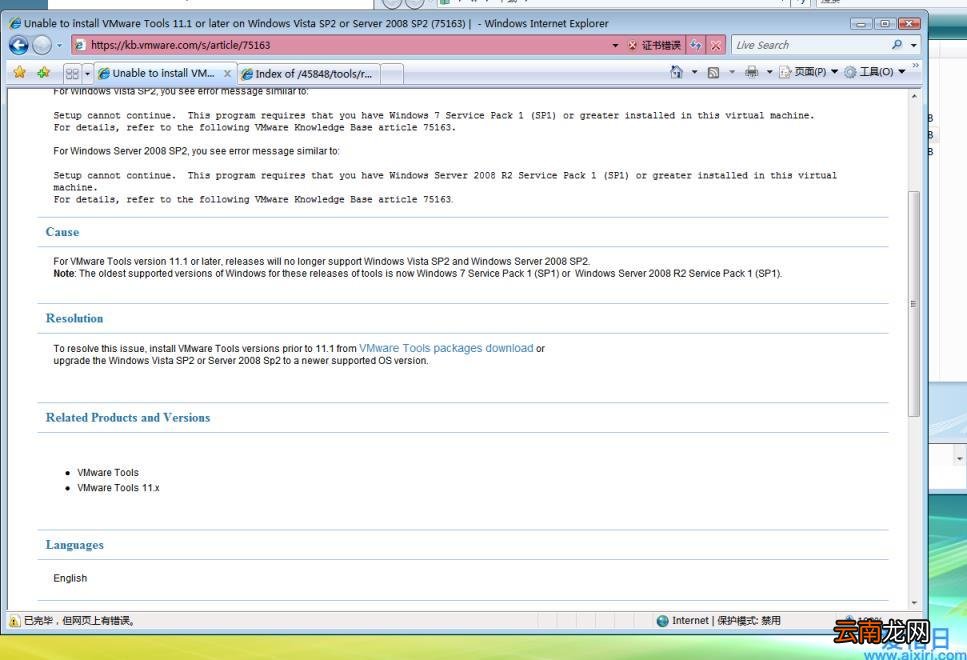Click the Home page icon
967x660 pixels.
(677, 72)
